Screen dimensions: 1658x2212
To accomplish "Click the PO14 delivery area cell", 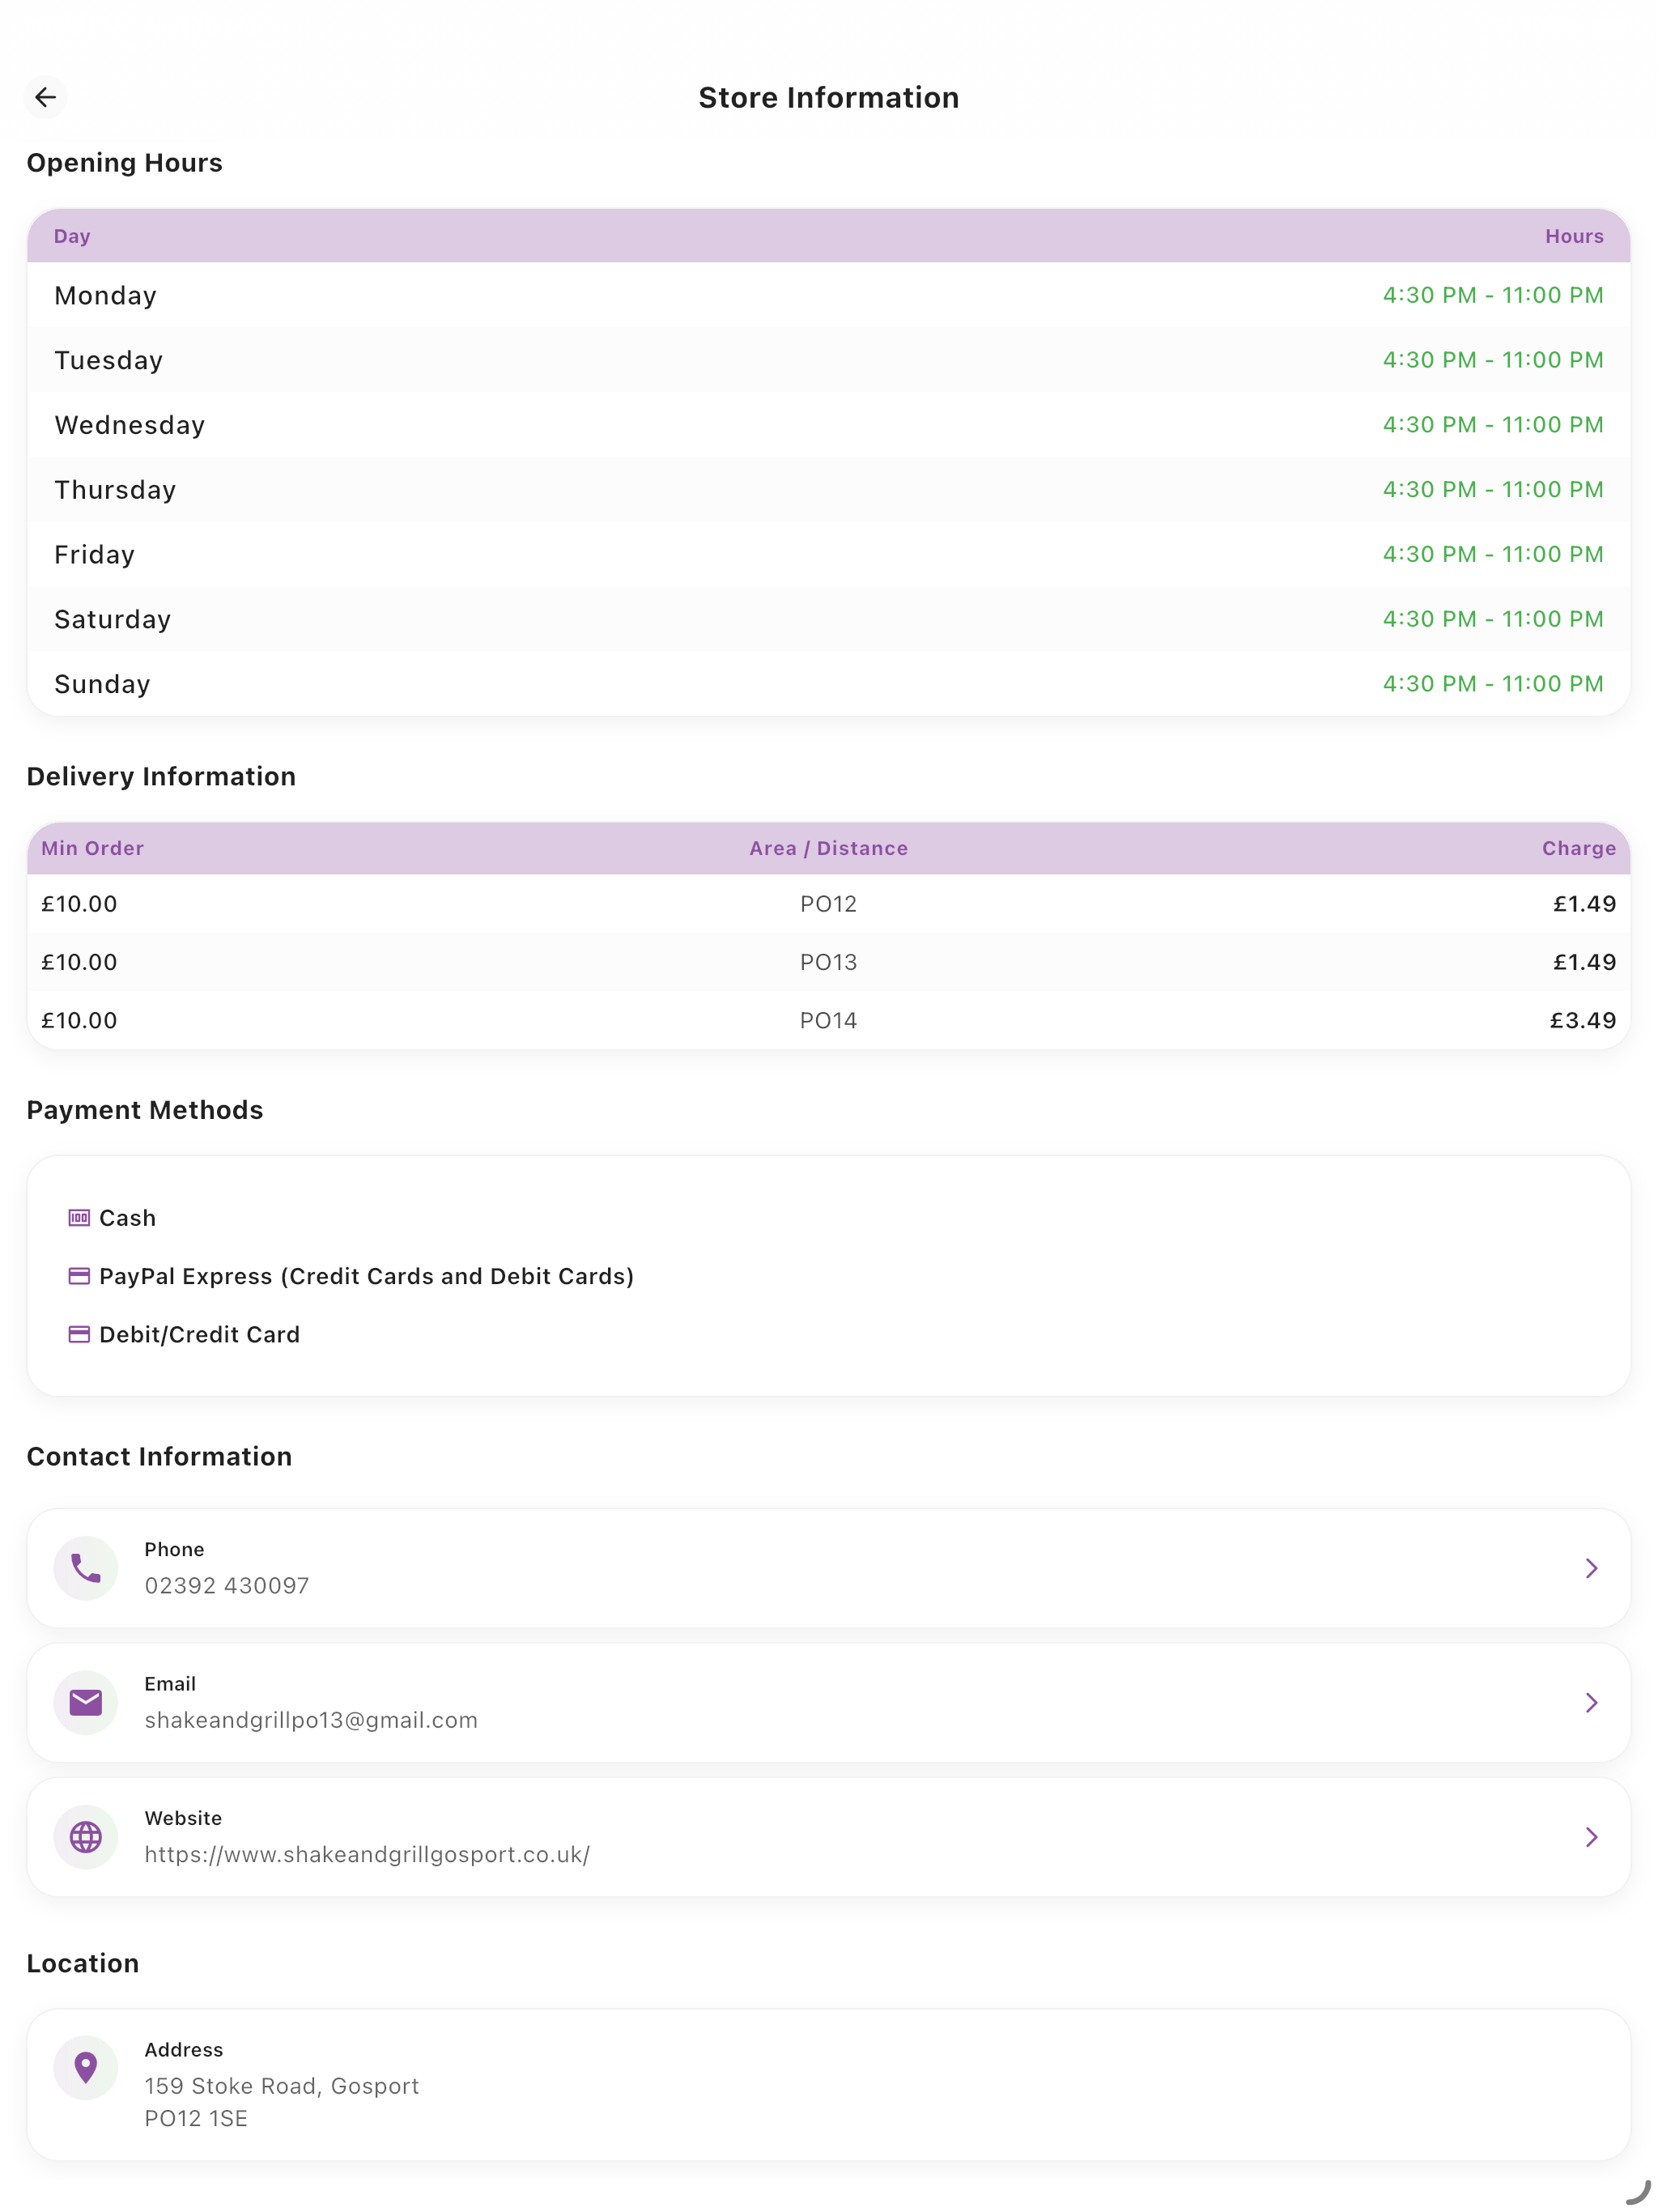I will pos(828,1020).
